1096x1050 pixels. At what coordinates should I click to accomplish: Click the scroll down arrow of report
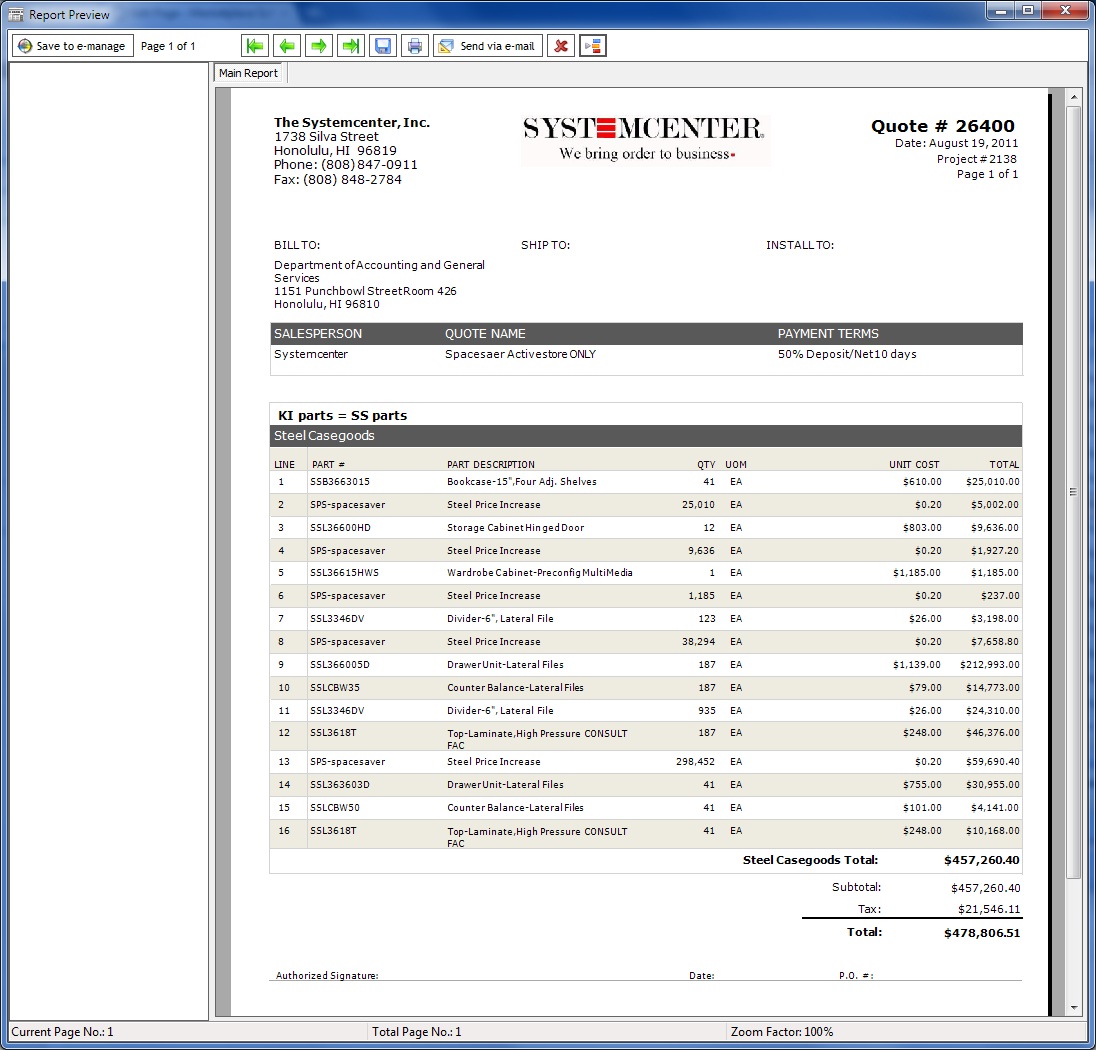coord(1074,1007)
